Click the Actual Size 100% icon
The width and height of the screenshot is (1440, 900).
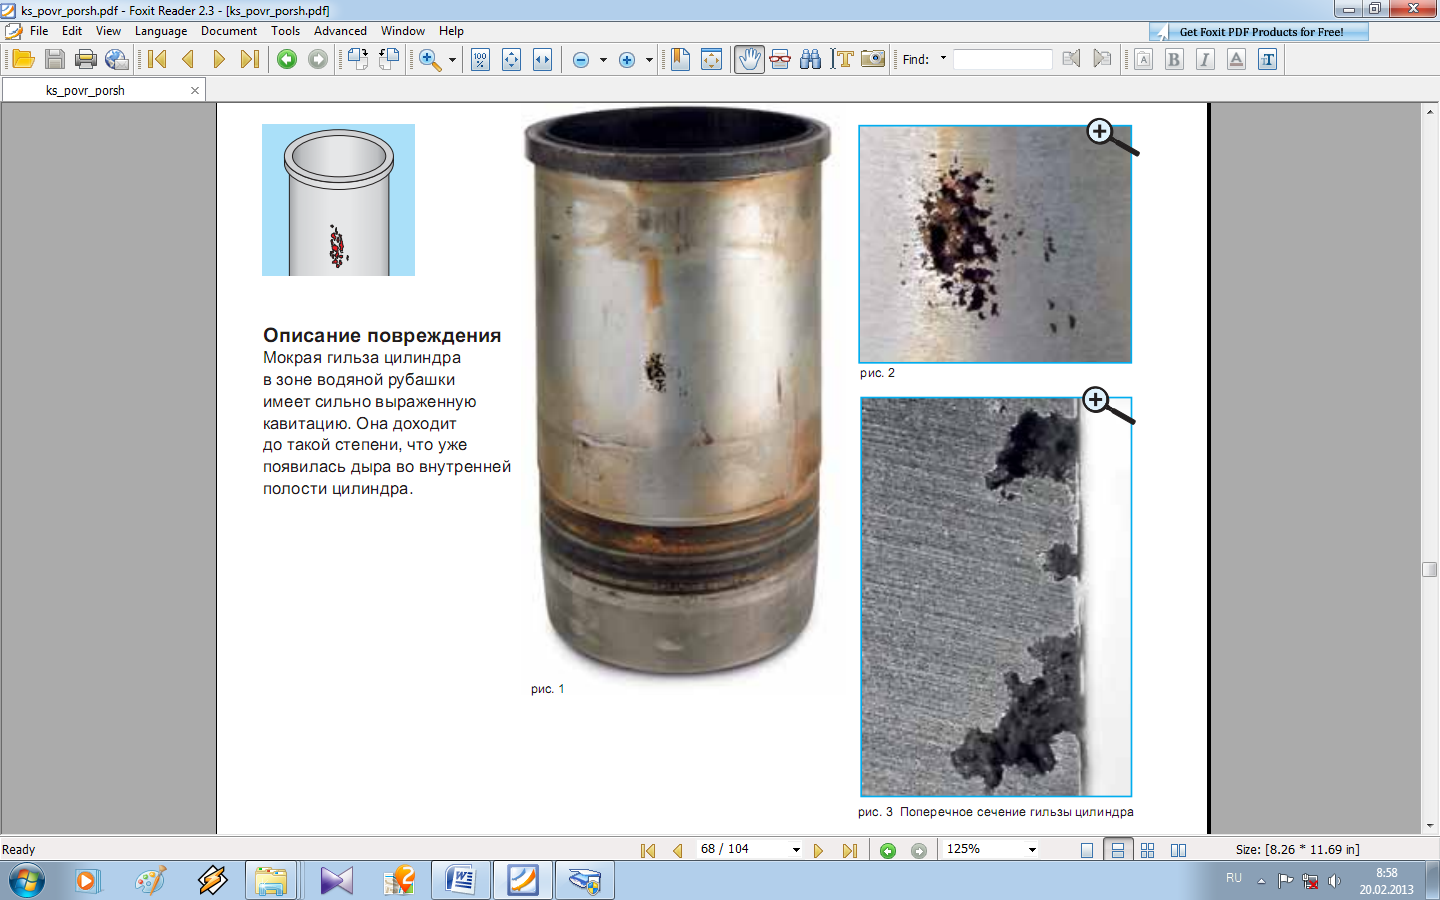coord(480,60)
